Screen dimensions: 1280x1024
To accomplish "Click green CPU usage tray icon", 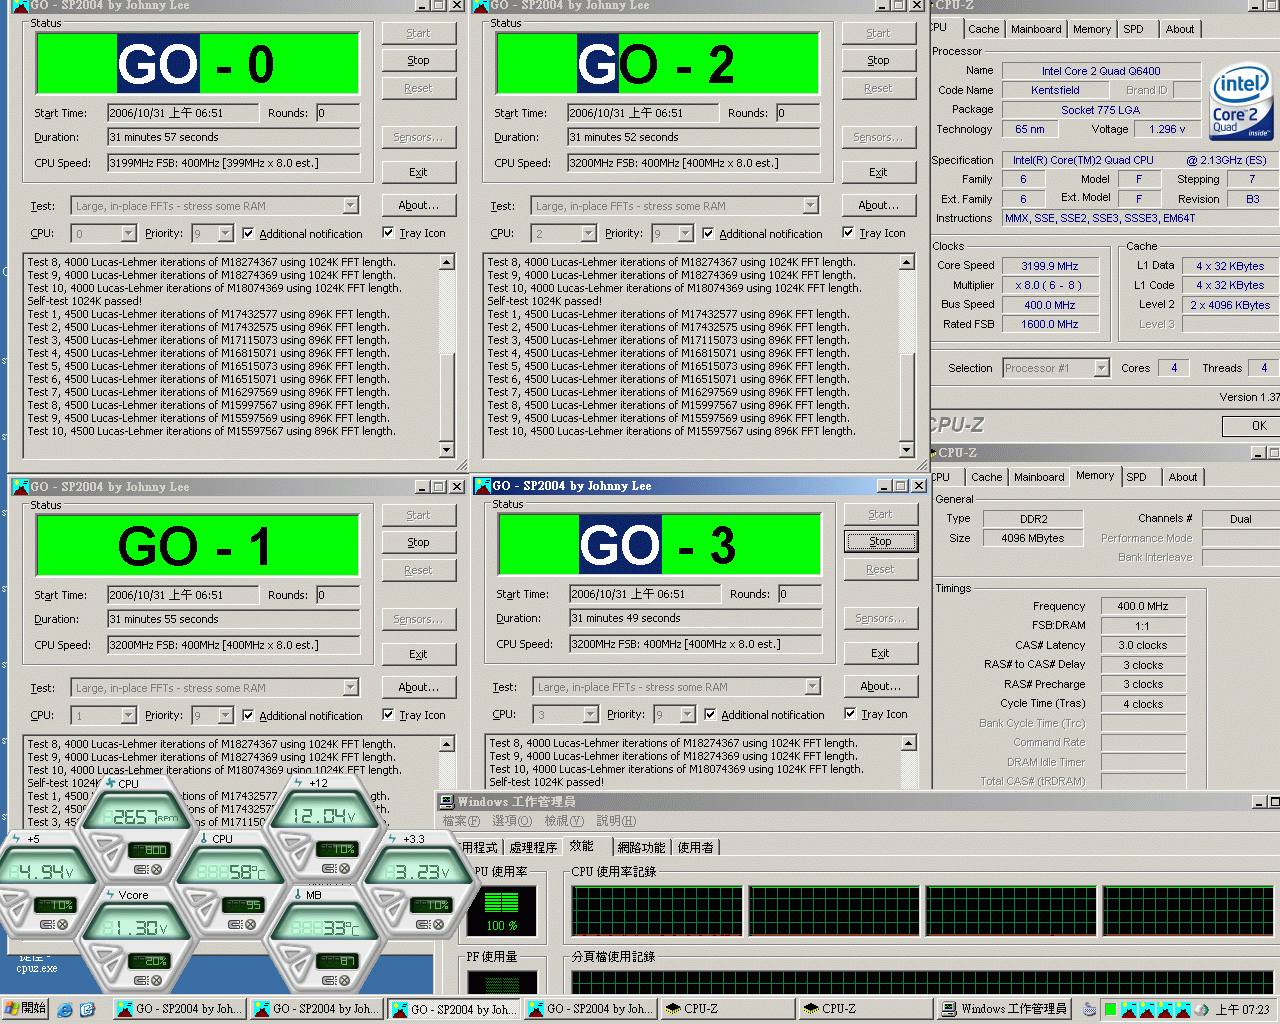I will (x=1110, y=1009).
